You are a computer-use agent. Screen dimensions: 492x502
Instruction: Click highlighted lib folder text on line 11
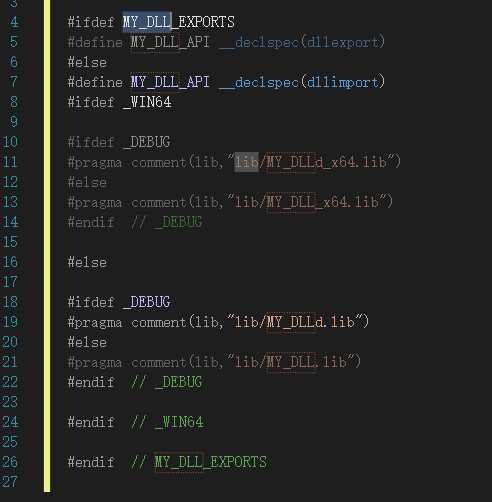pyautogui.click(x=246, y=162)
